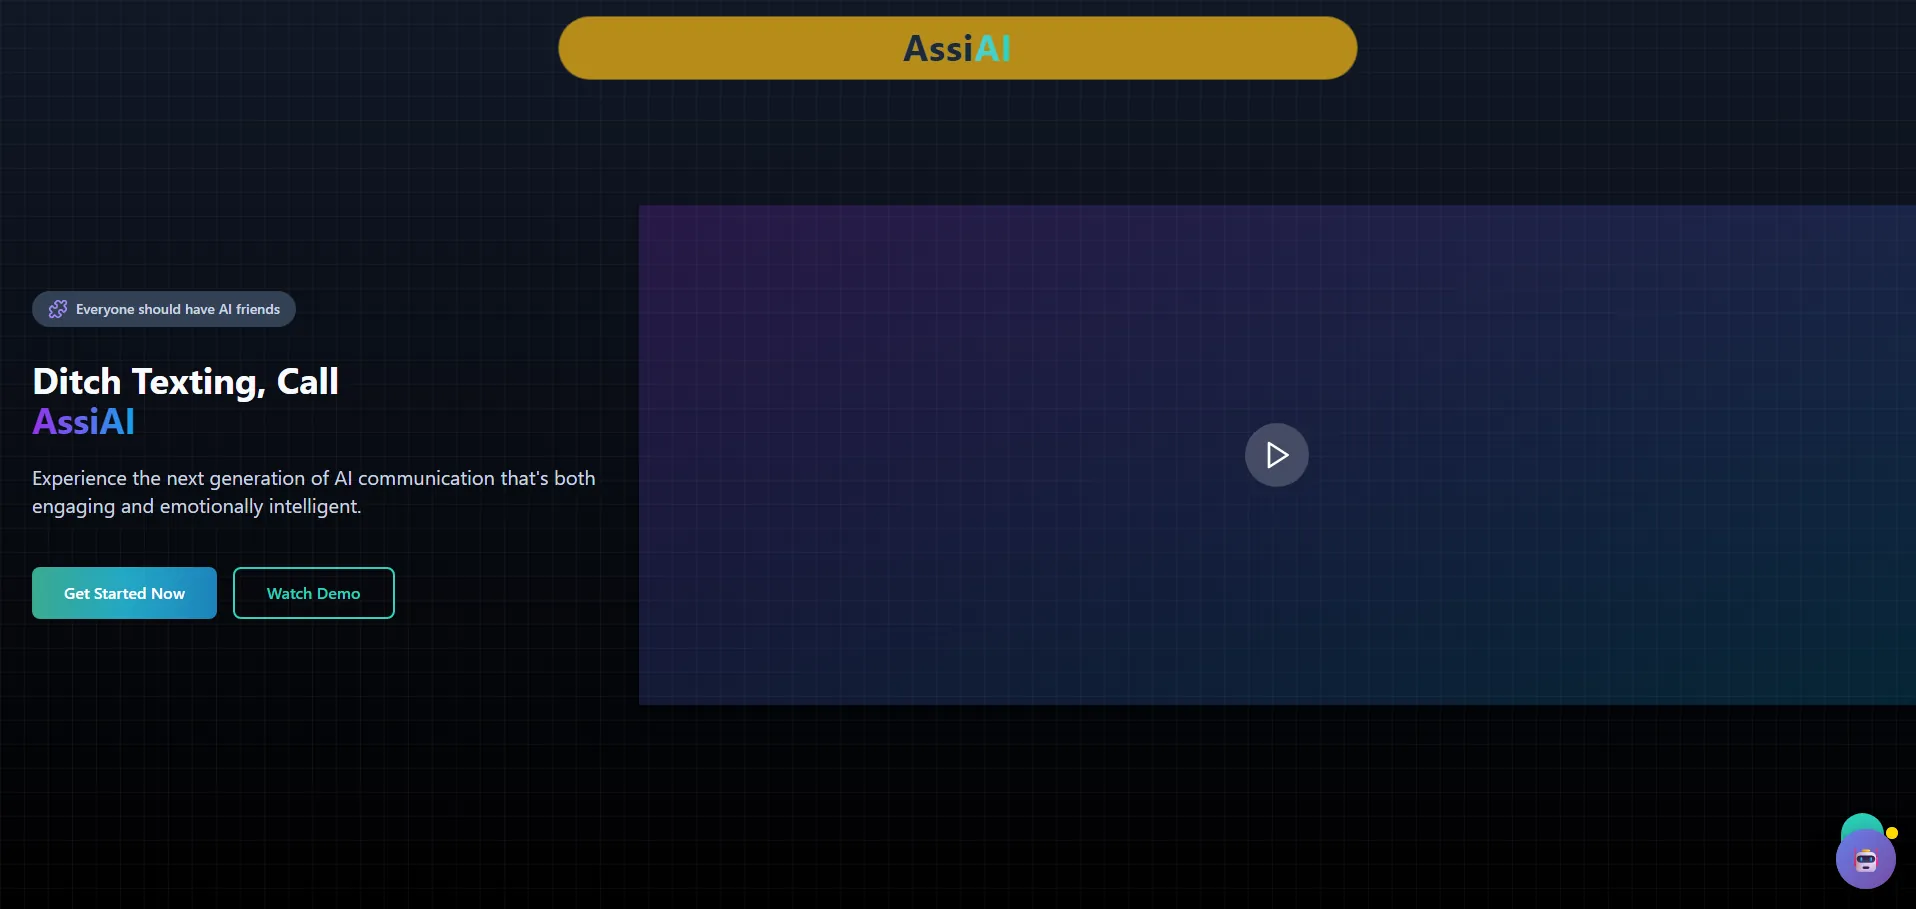Screen dimensions: 1916x909
Task: Click the teal 'AI' letters in header logo
Action: click(992, 48)
